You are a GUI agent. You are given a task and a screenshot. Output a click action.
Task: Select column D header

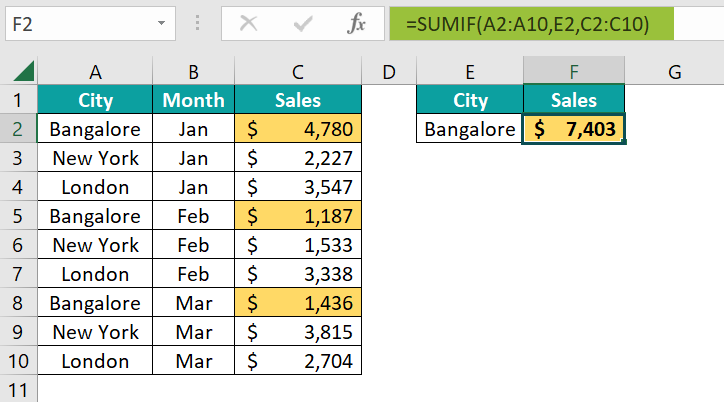pos(389,72)
